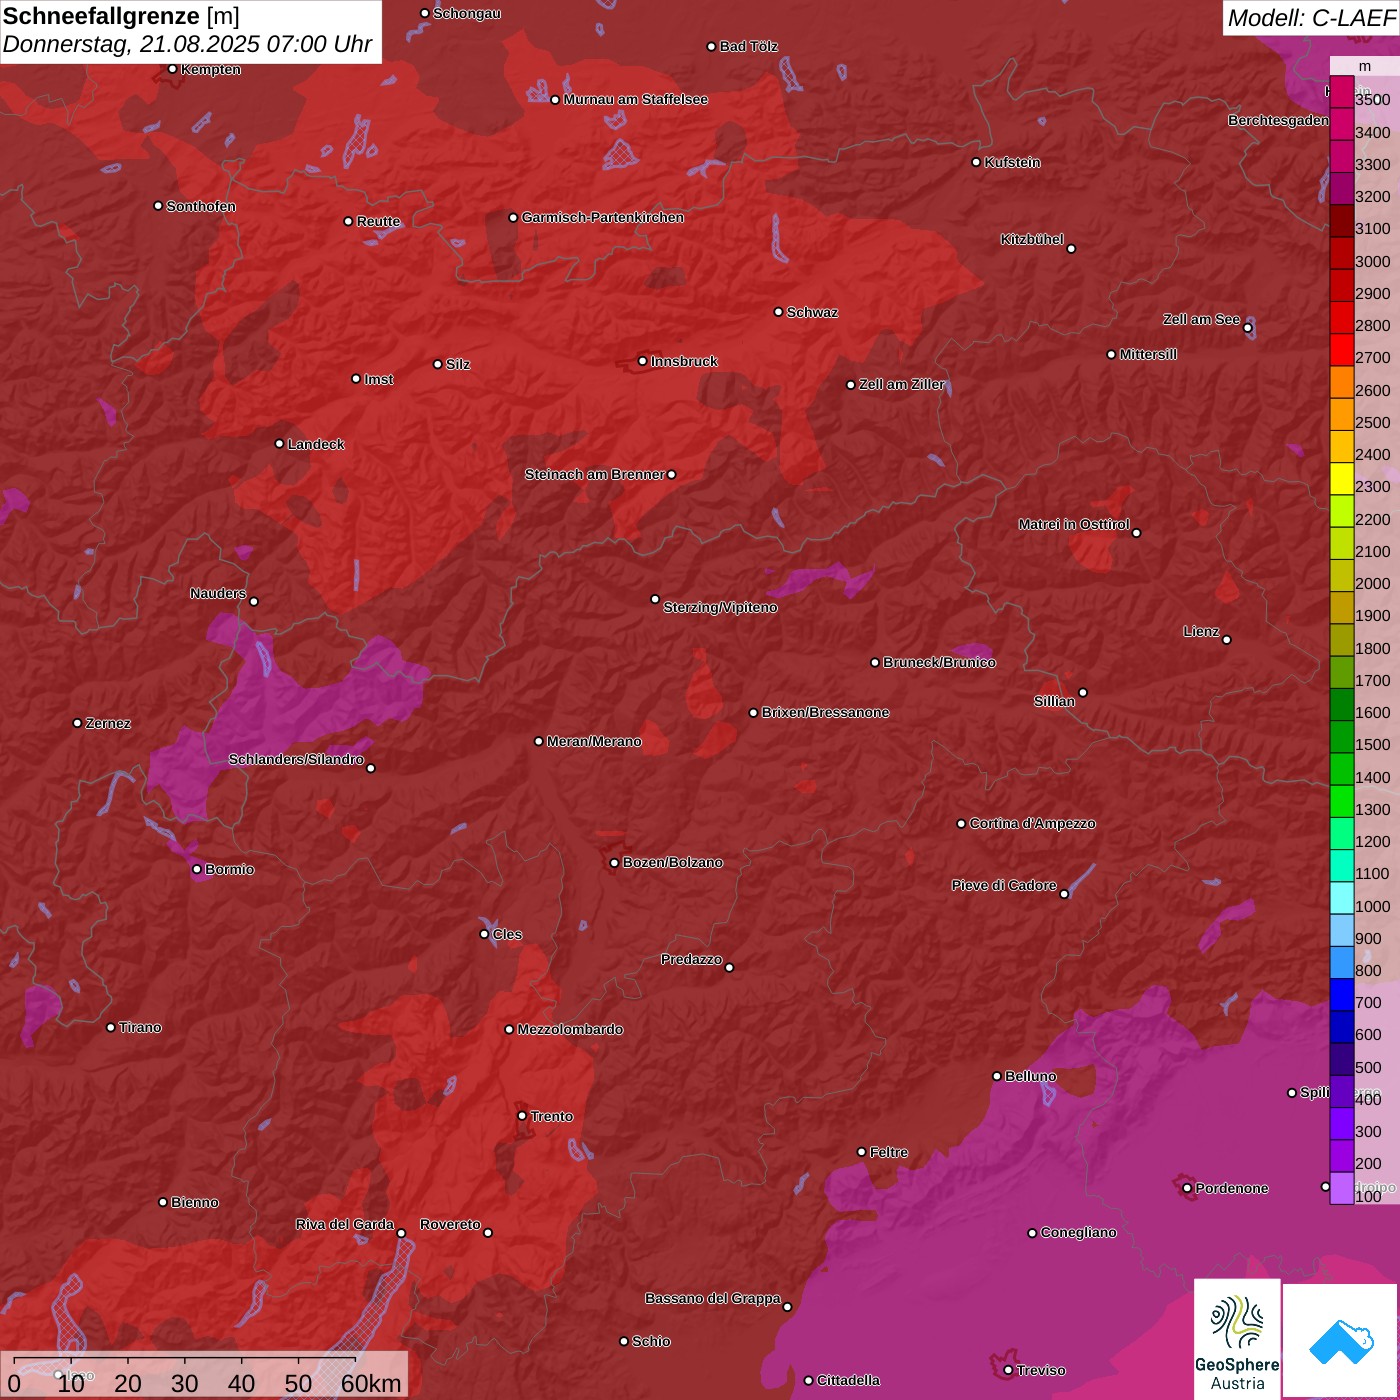Select the Bozen/Bolzano city label
Screen dimensions: 1400x1400
673,862
